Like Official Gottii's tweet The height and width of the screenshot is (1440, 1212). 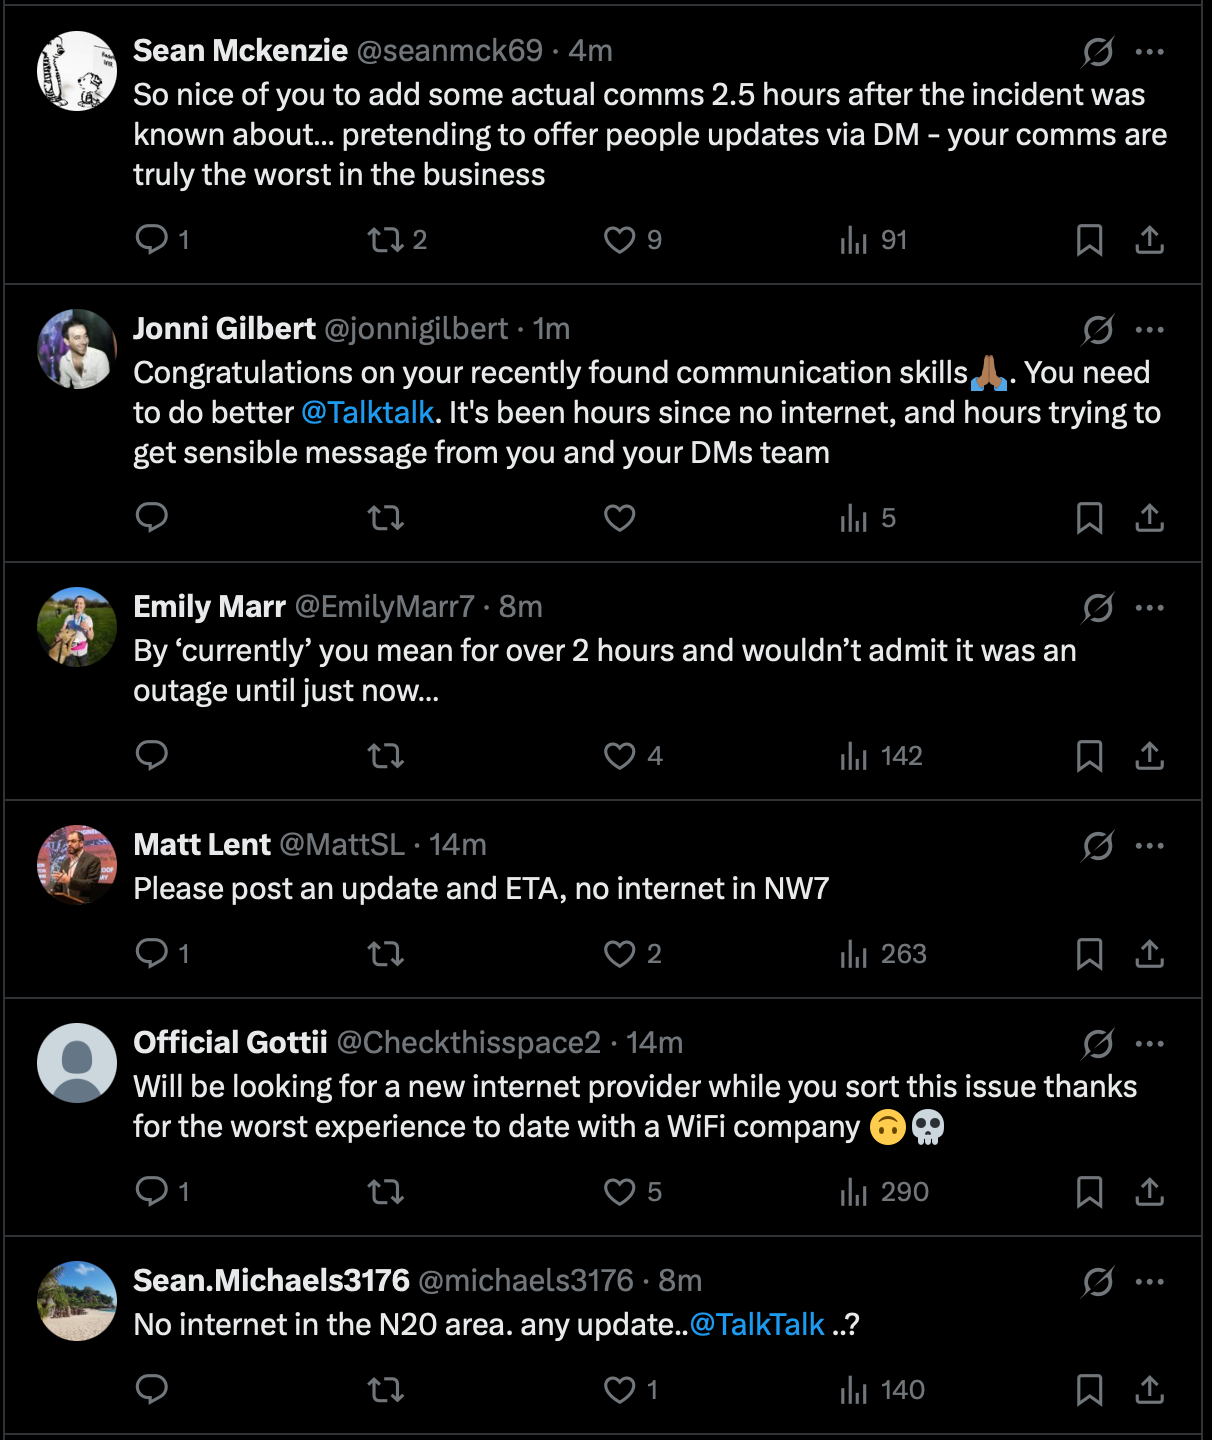click(x=619, y=1191)
